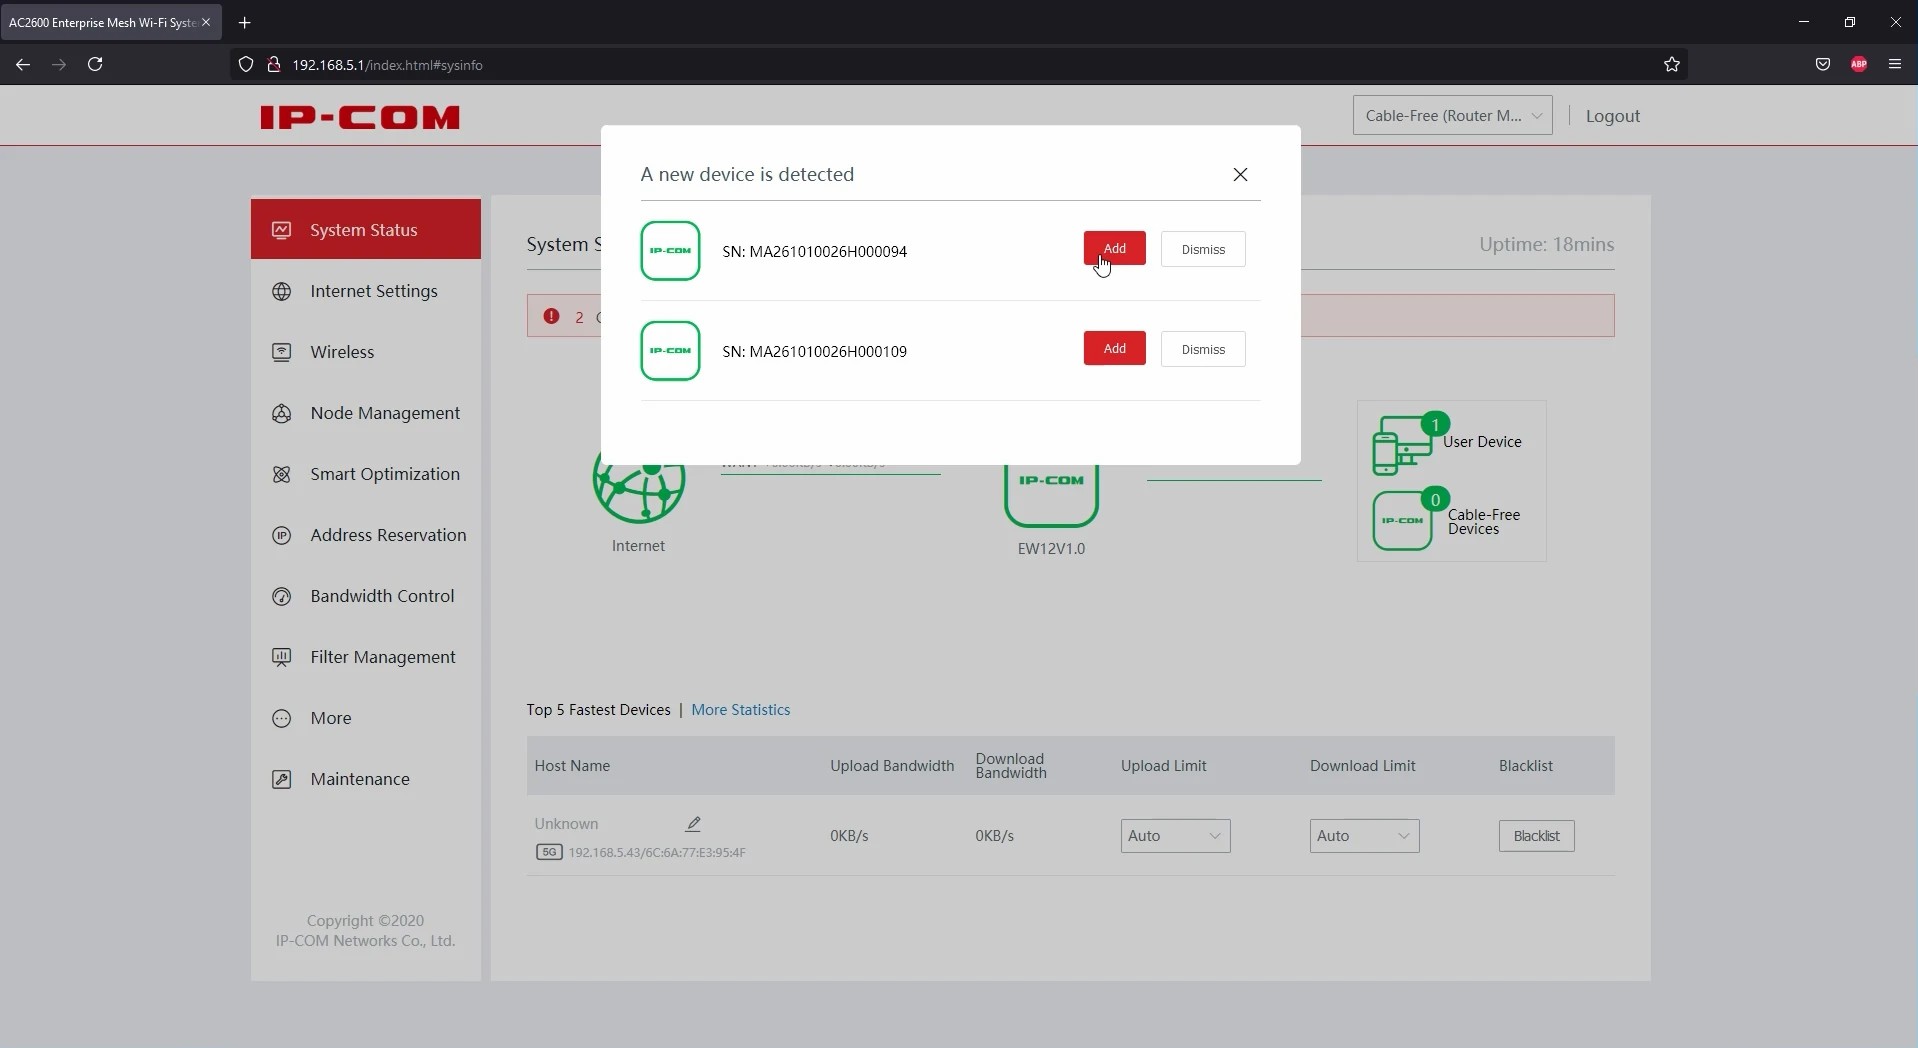Screen dimensions: 1918x1048
Task: Click the bookmark star icon in address bar
Action: [x=1671, y=65]
